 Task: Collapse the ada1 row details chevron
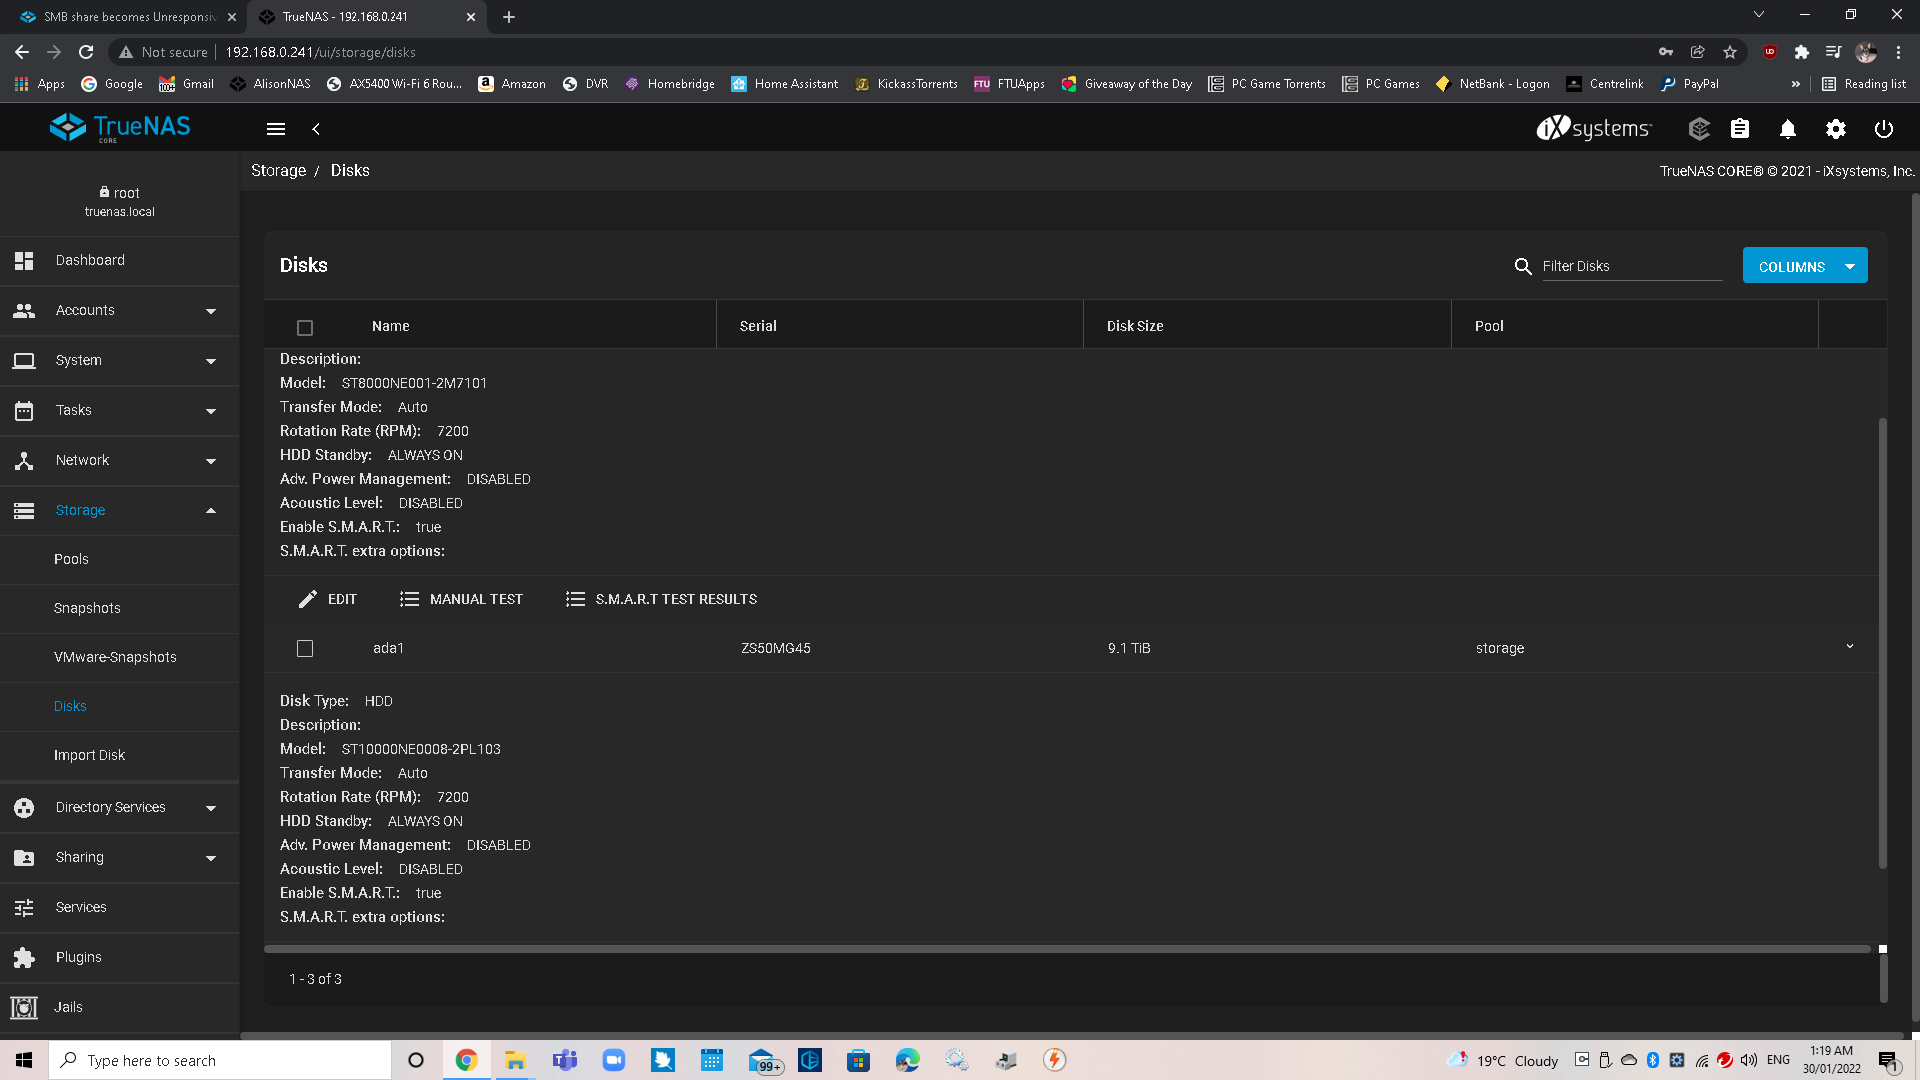pyautogui.click(x=1850, y=647)
